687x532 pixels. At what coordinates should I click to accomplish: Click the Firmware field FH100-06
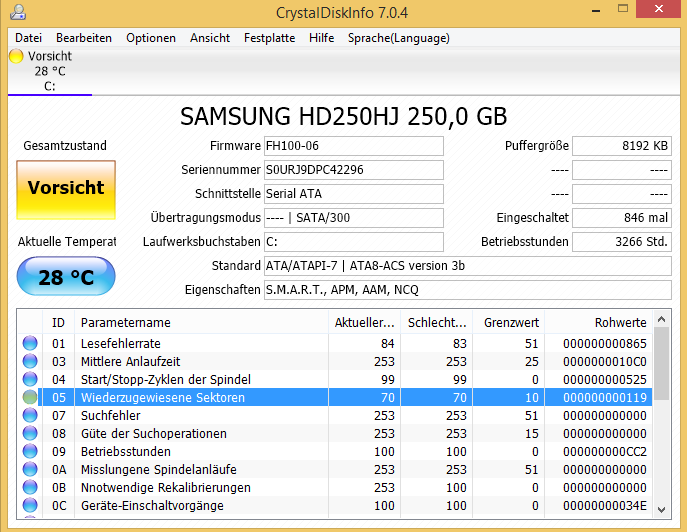click(x=354, y=146)
